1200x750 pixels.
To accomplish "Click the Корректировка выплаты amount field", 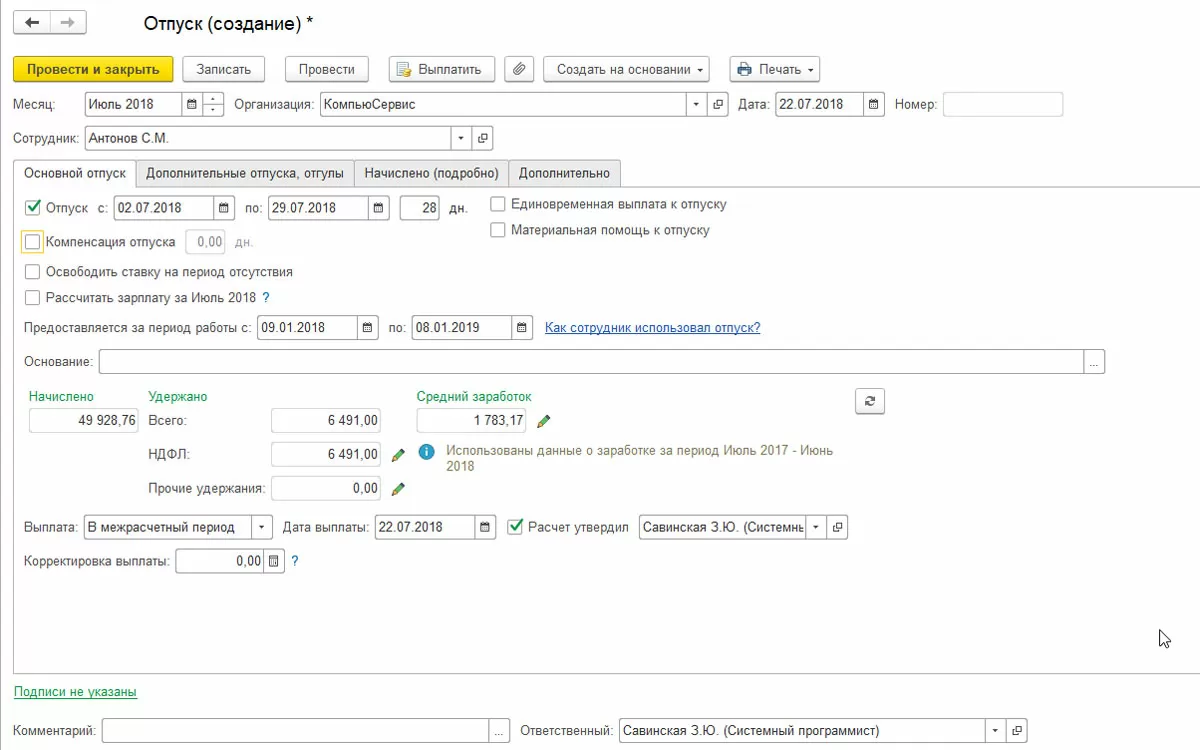I will click(220, 562).
